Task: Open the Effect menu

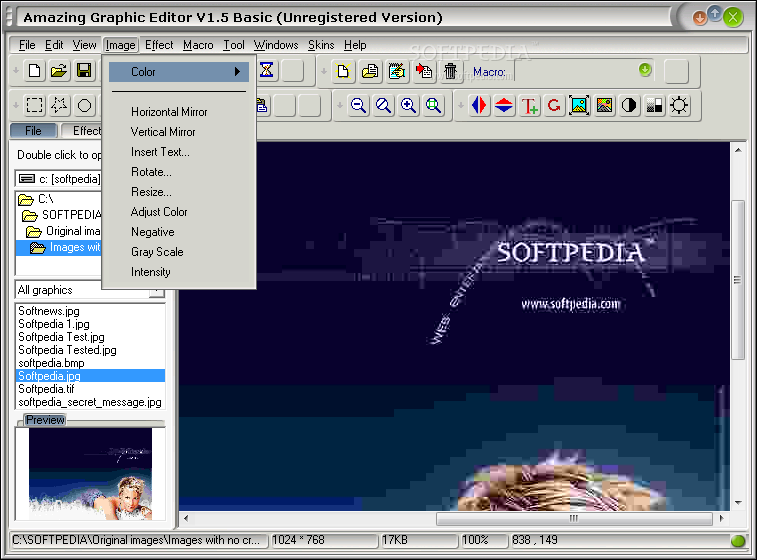Action: 159,45
